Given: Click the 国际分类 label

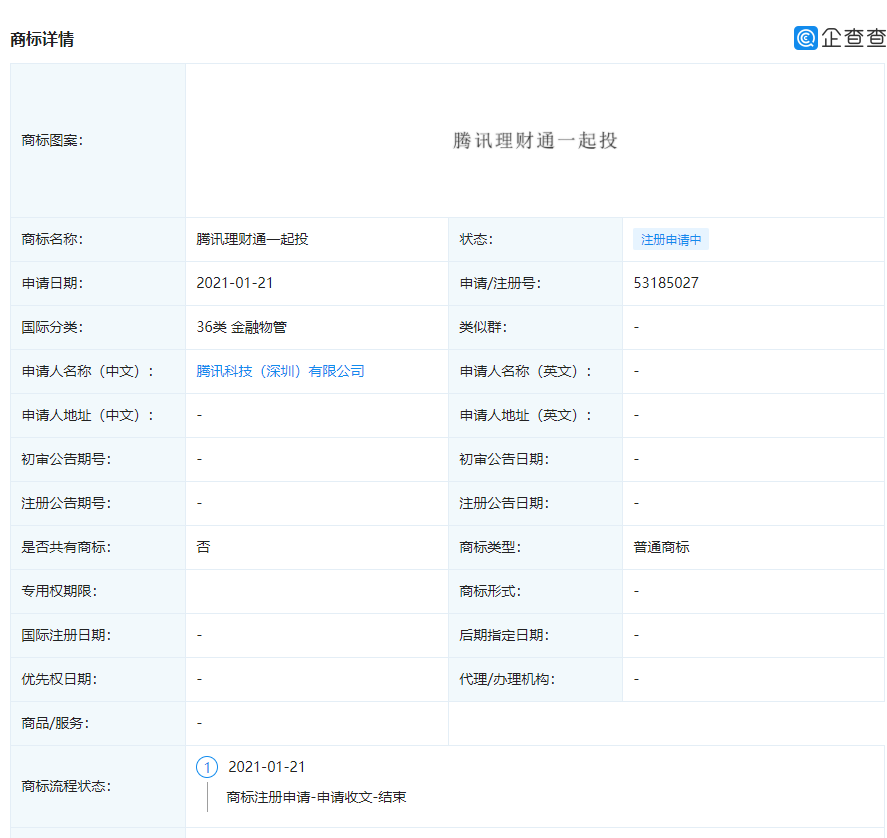Looking at the screenshot, I should click(52, 327).
